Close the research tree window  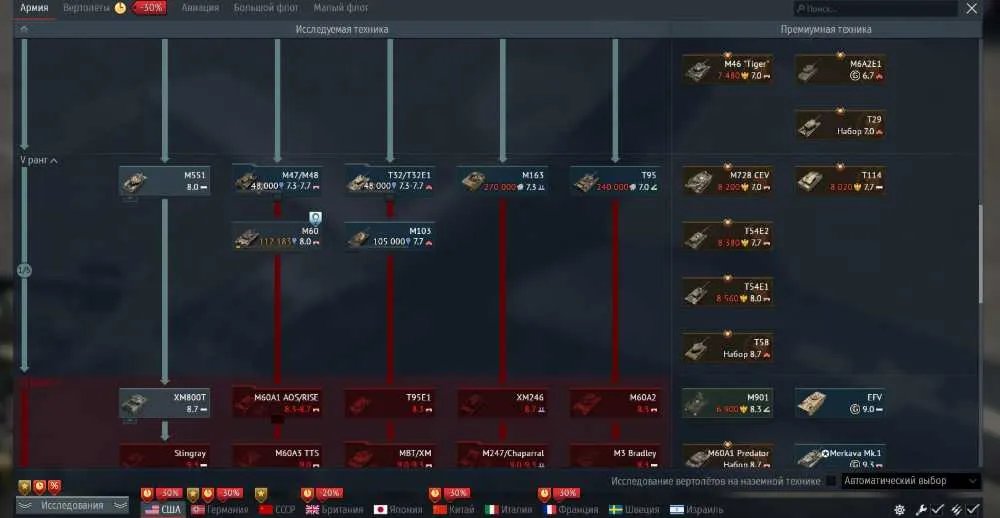[971, 8]
